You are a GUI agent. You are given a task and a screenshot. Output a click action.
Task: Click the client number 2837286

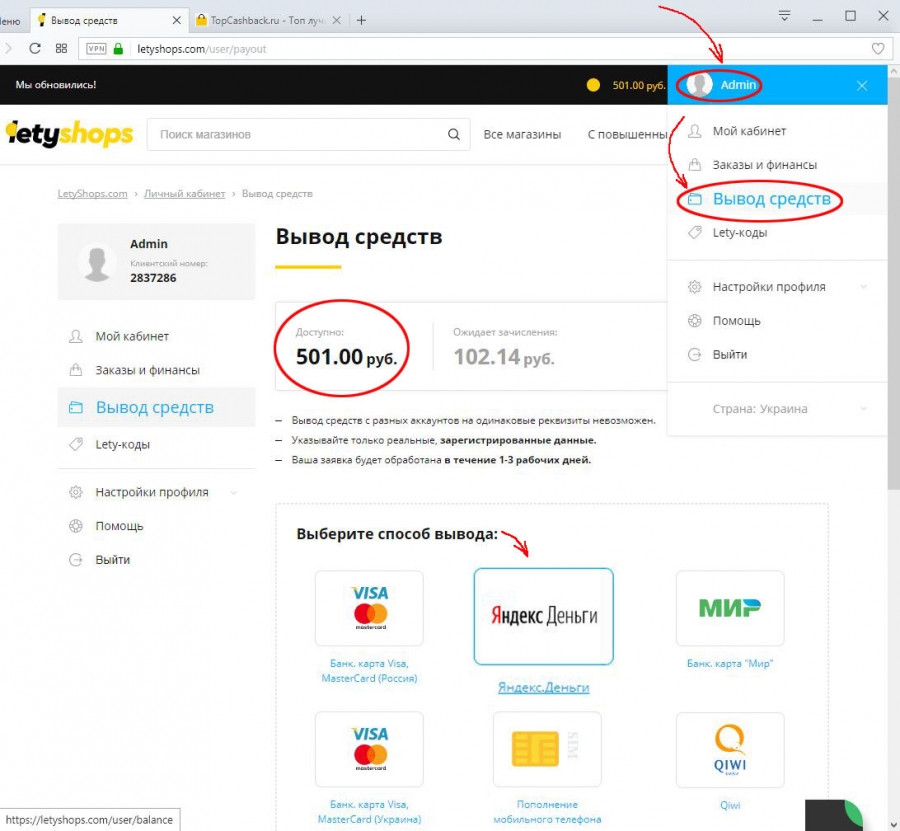point(153,278)
